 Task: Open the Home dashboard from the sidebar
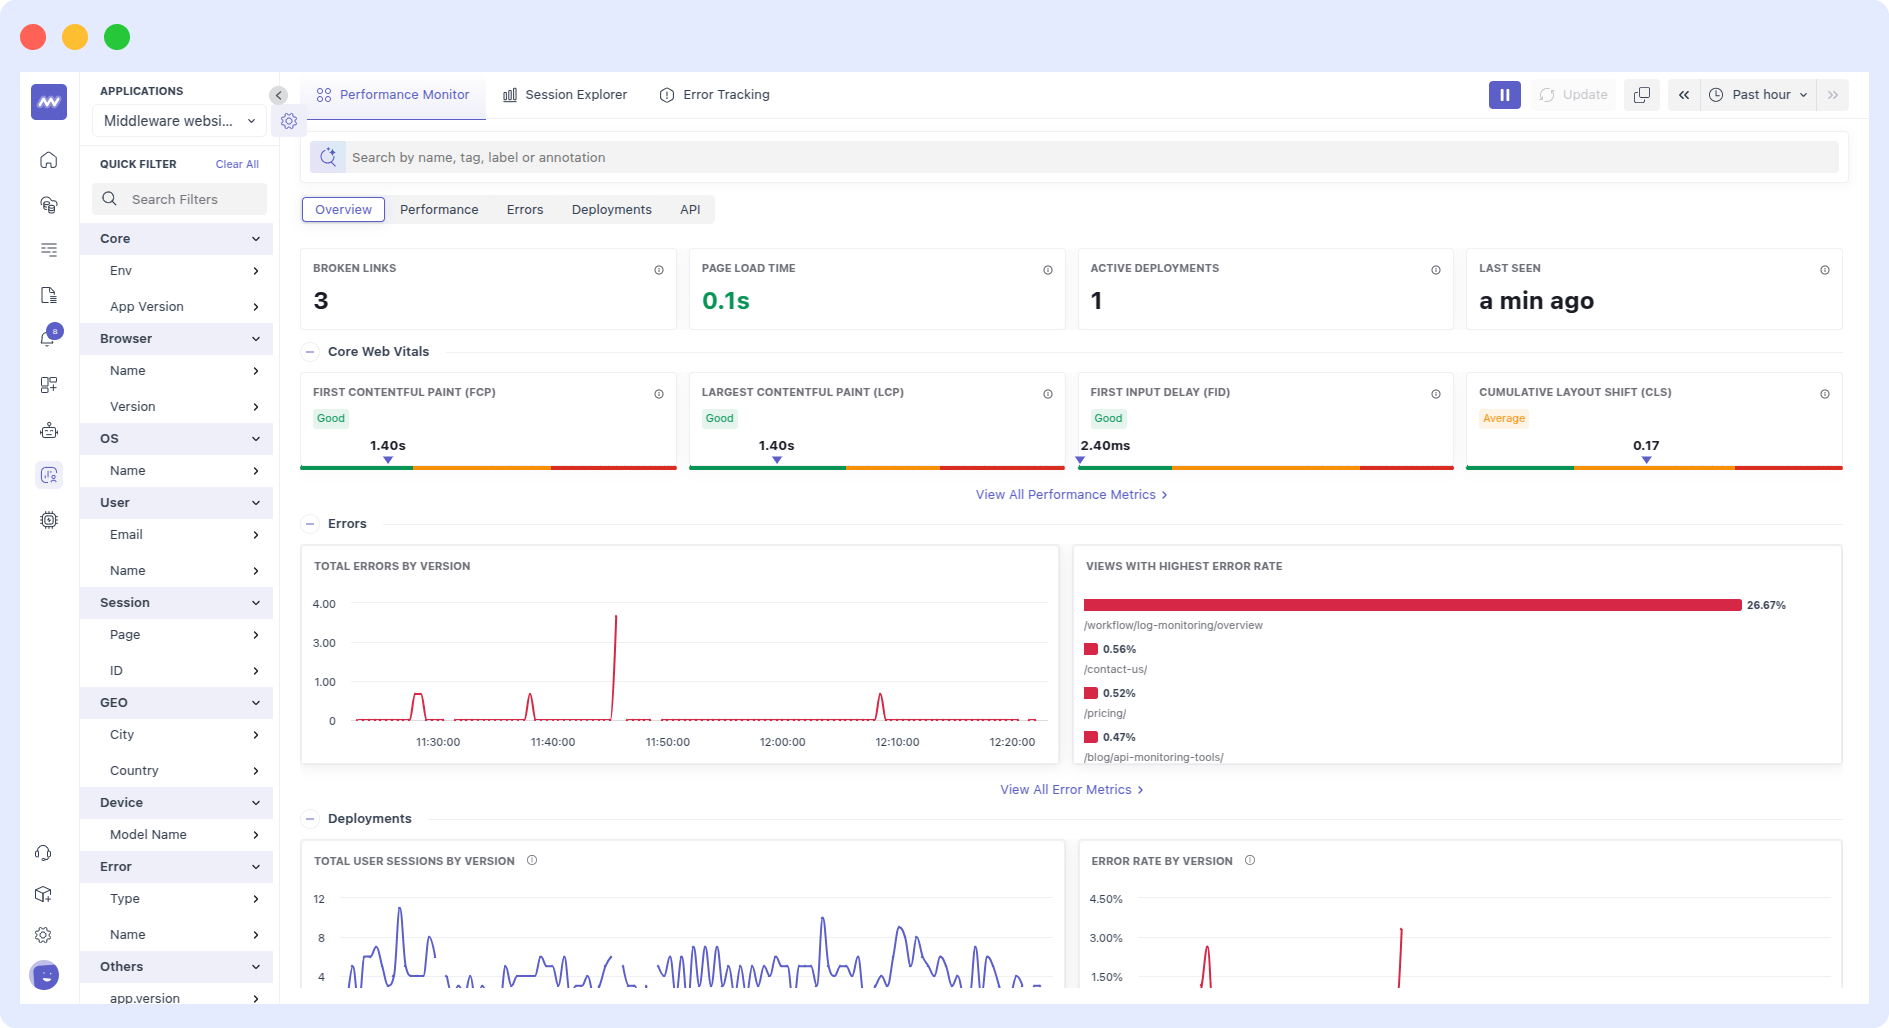(x=48, y=159)
